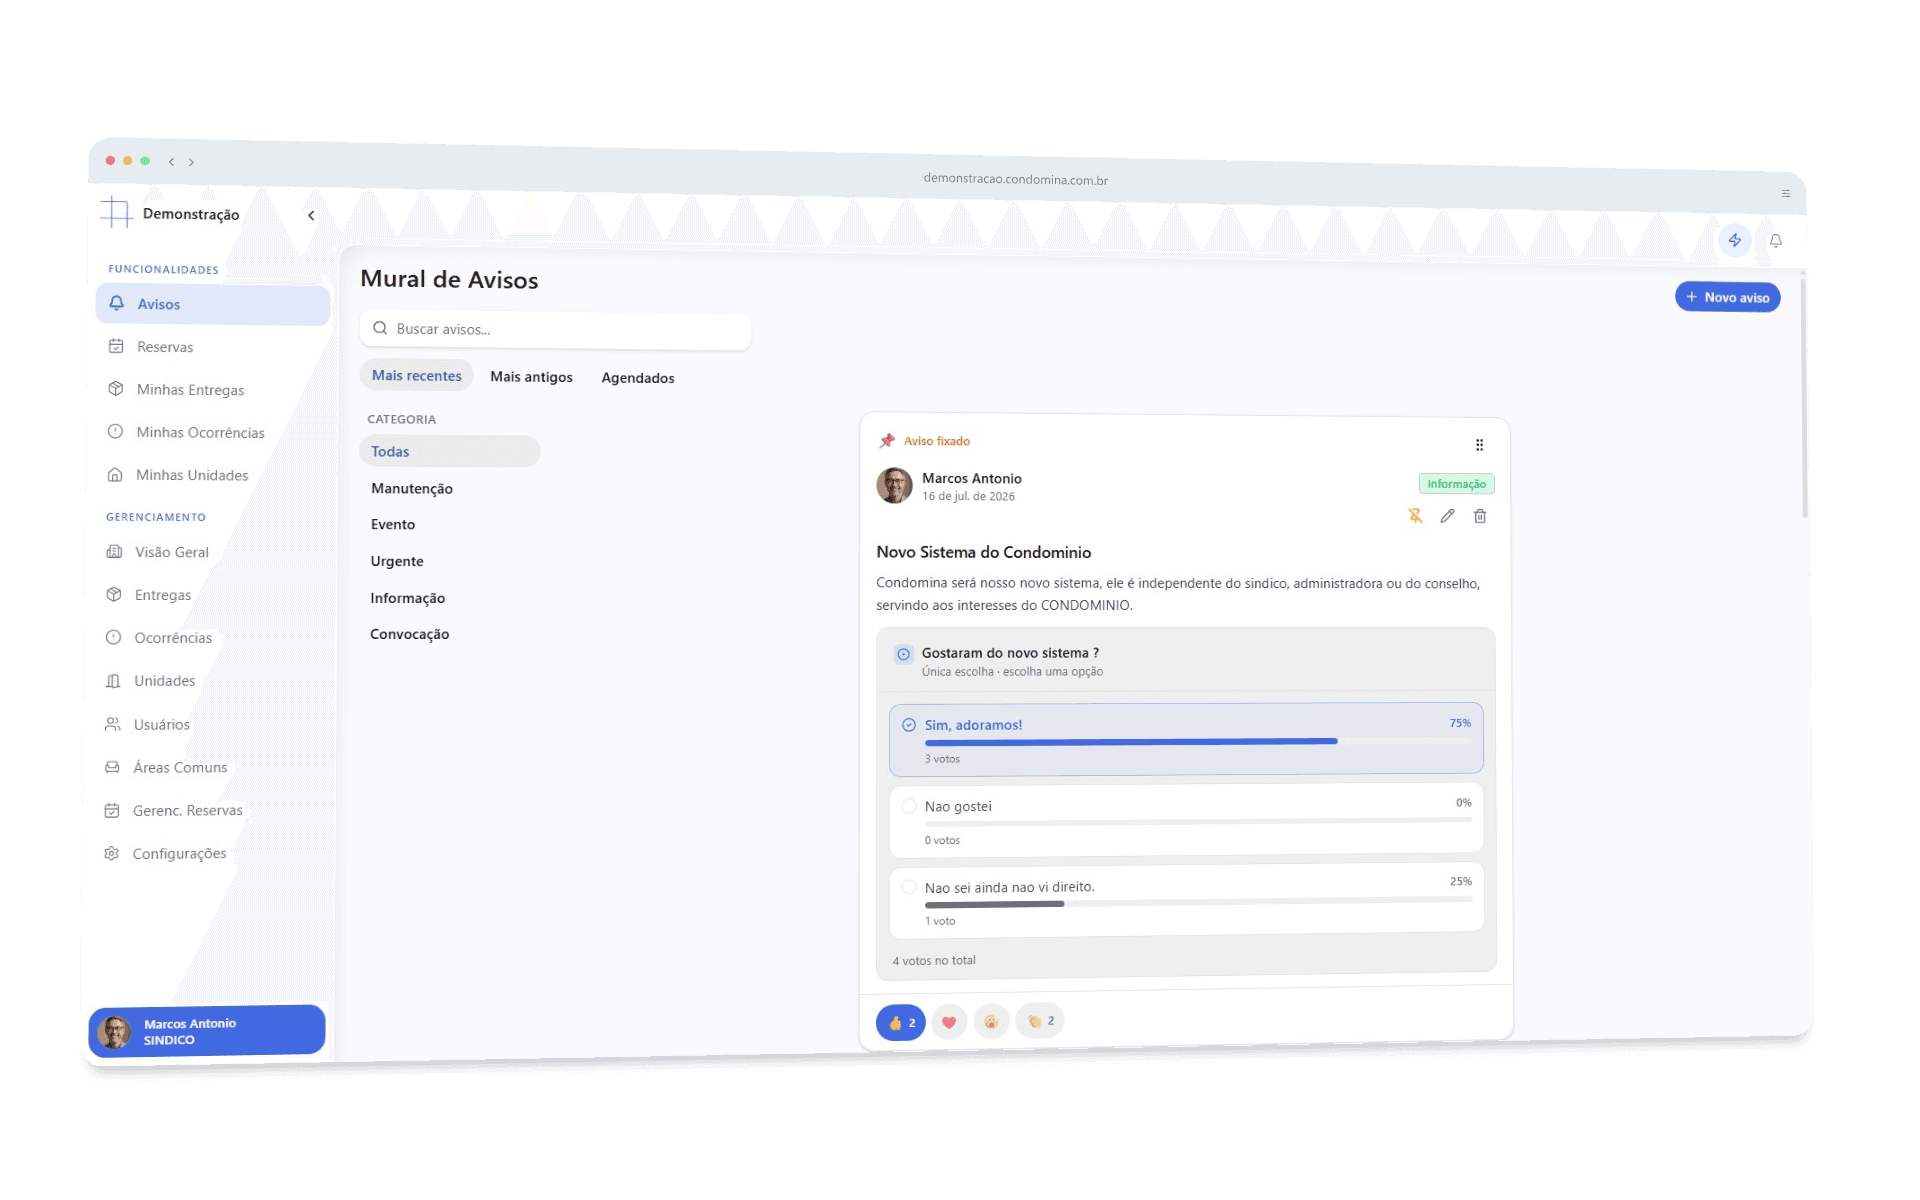Open the Usuários people icon
Screen dimensions: 1920x1200
[113, 724]
